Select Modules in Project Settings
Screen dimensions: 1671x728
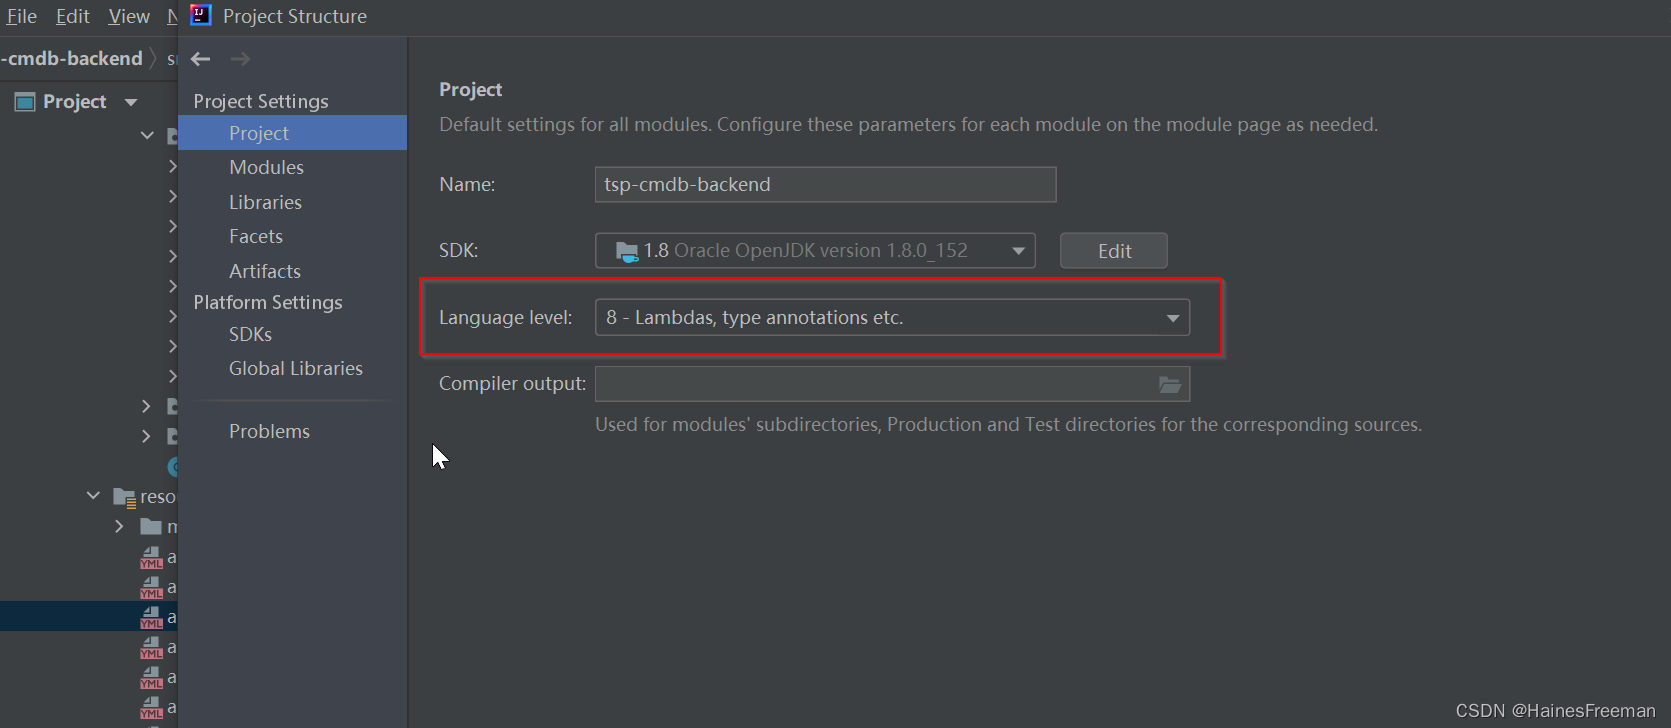tap(266, 167)
